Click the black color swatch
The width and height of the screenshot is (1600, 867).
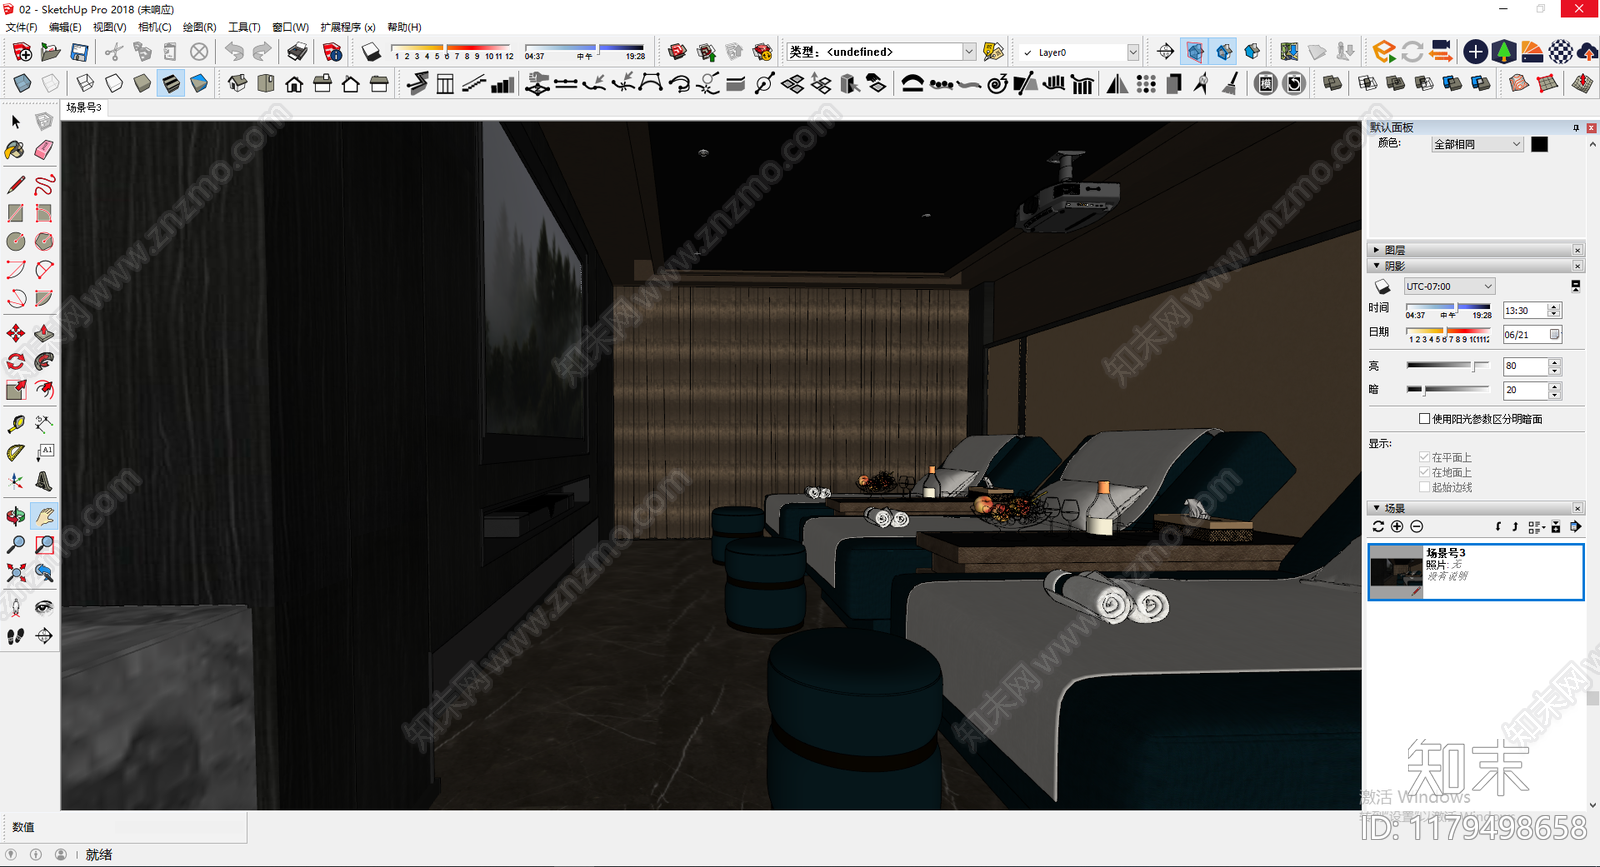[1539, 144]
